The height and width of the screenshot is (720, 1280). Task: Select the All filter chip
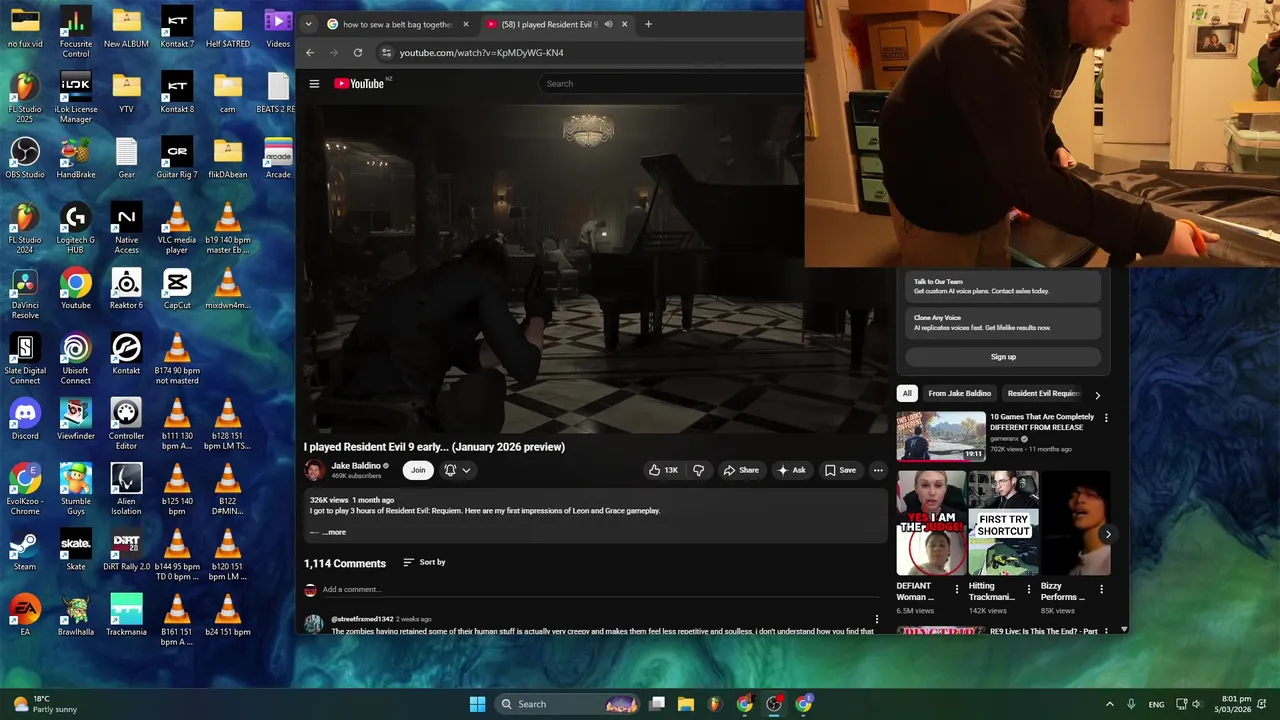[x=907, y=394]
